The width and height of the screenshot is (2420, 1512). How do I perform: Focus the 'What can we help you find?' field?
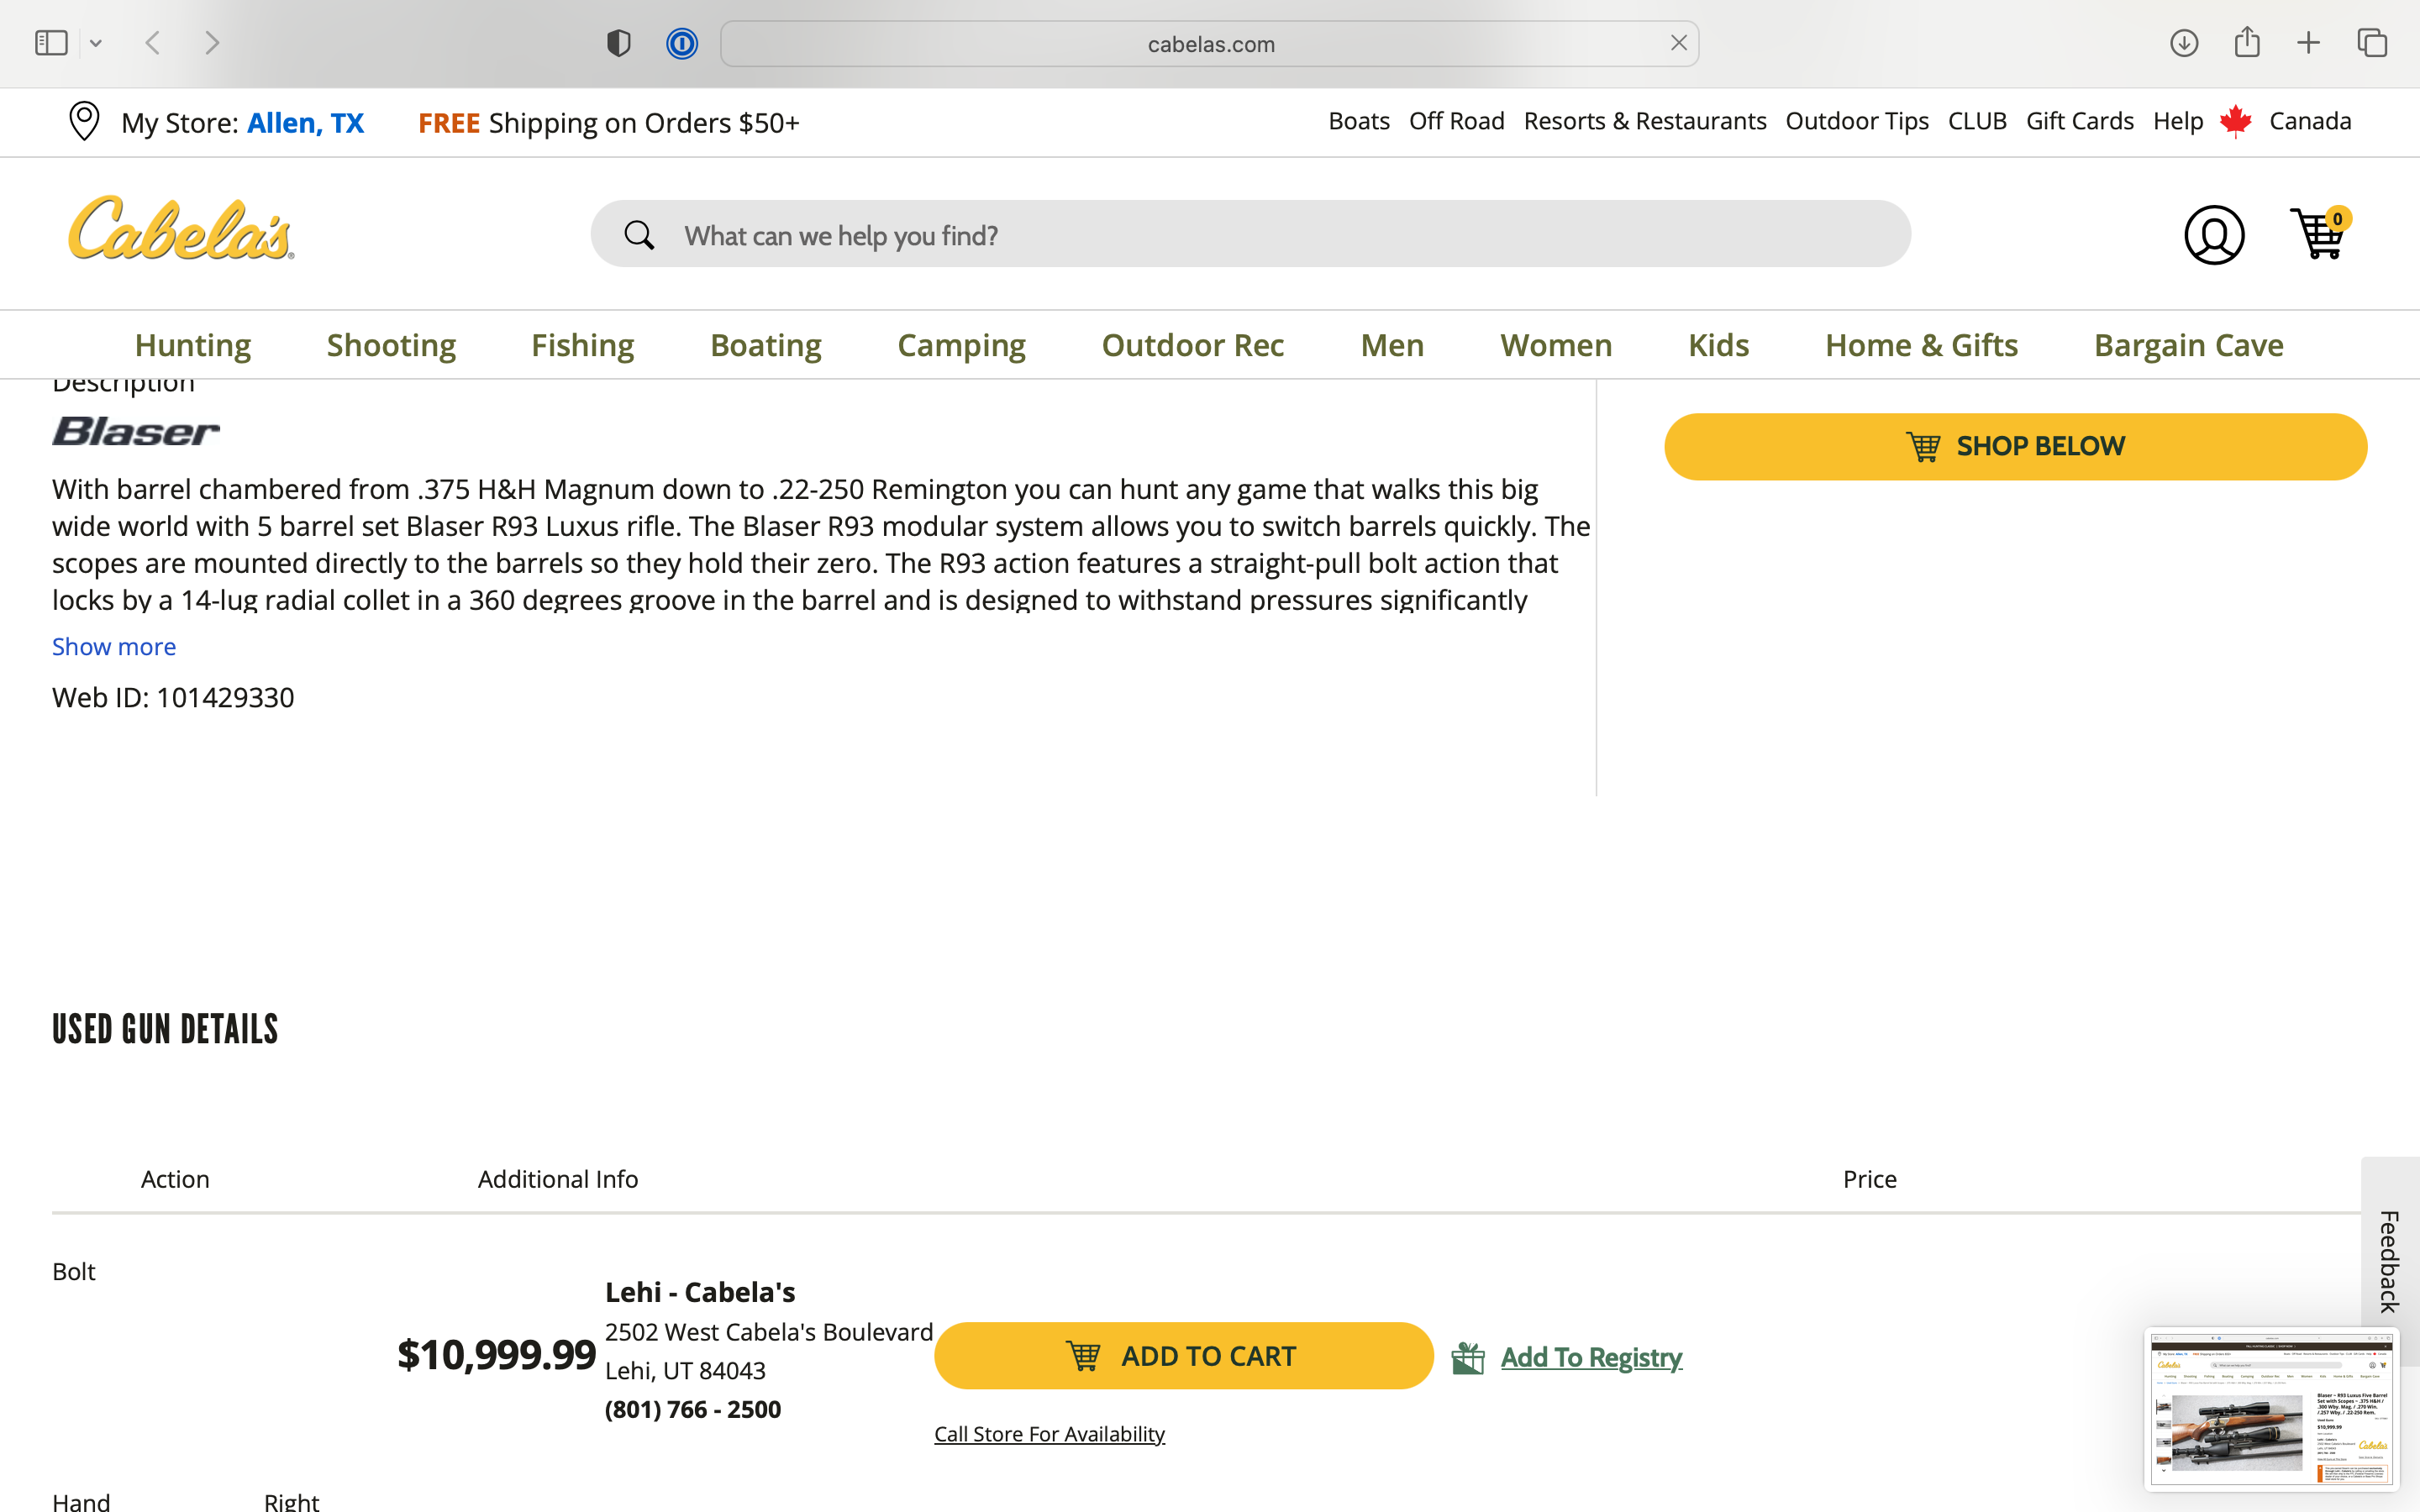pyautogui.click(x=1250, y=234)
